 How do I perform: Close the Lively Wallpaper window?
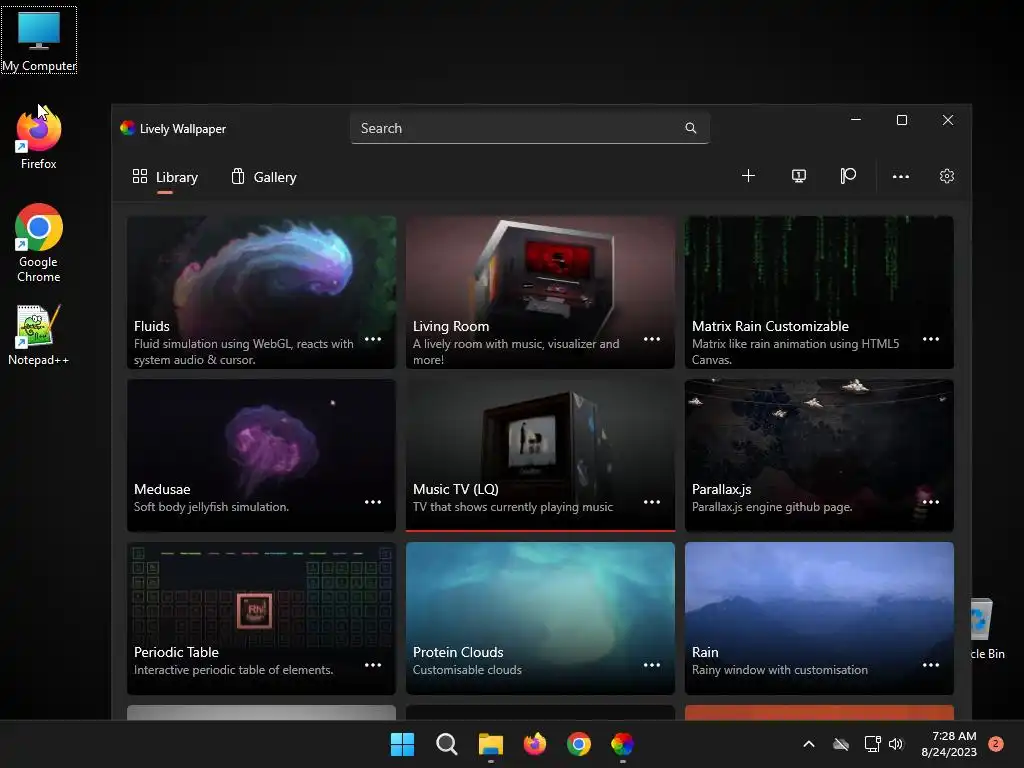tap(948, 120)
